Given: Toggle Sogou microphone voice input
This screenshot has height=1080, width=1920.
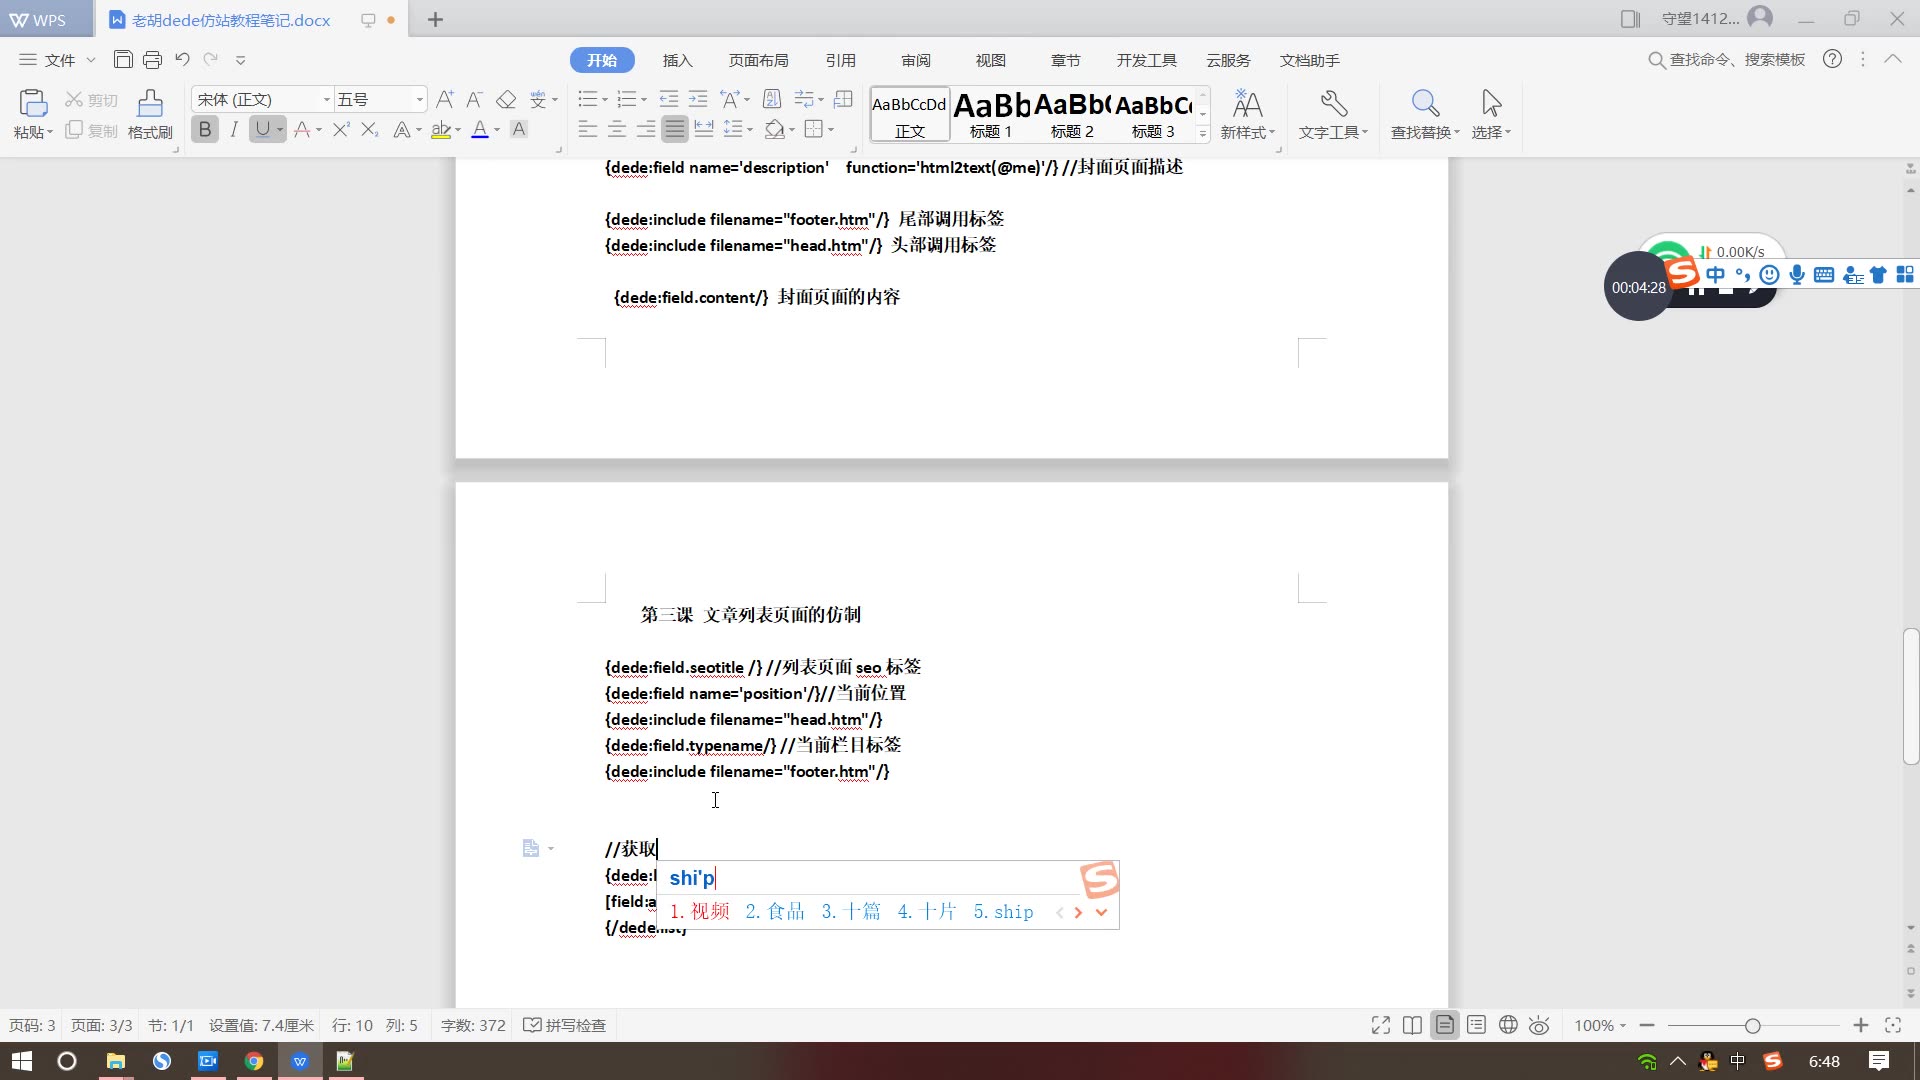Looking at the screenshot, I should [x=1797, y=275].
